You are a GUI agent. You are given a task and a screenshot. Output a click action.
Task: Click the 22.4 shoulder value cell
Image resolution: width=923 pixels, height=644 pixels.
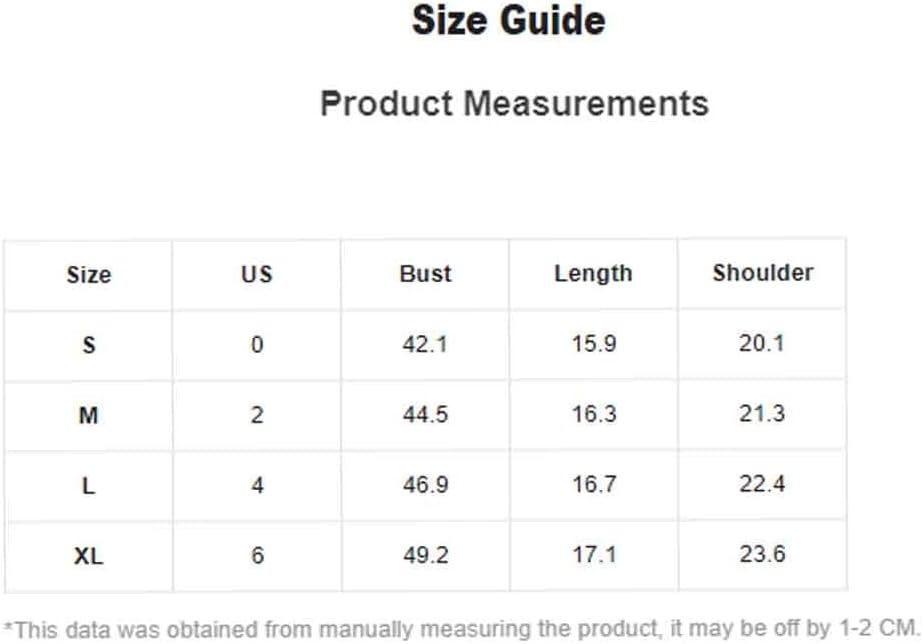coord(762,483)
